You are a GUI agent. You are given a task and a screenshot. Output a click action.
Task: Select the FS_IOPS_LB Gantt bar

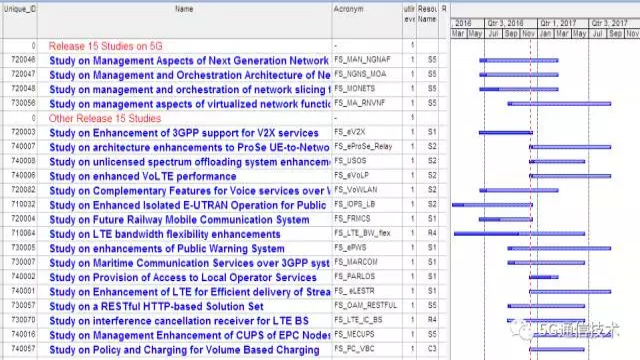[492, 205]
